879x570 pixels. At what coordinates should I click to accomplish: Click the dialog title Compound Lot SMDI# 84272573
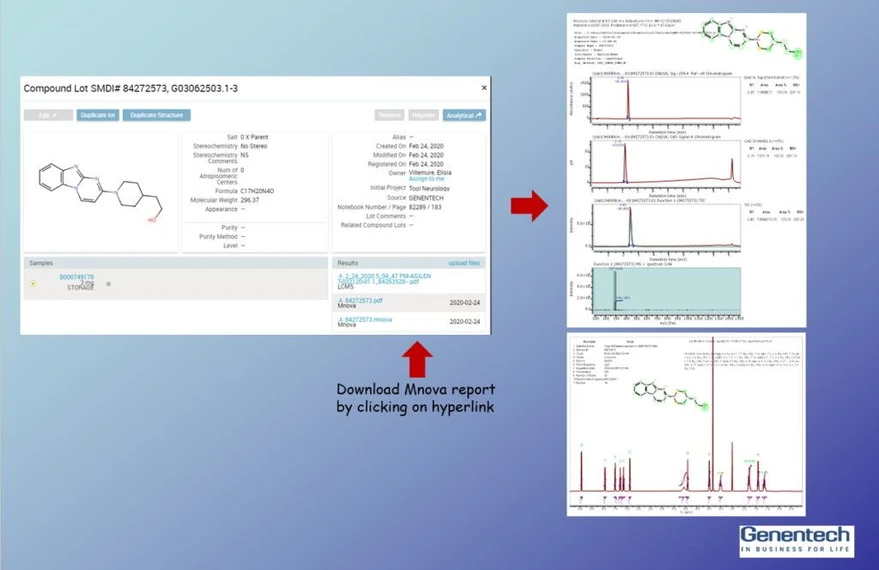coord(131,89)
